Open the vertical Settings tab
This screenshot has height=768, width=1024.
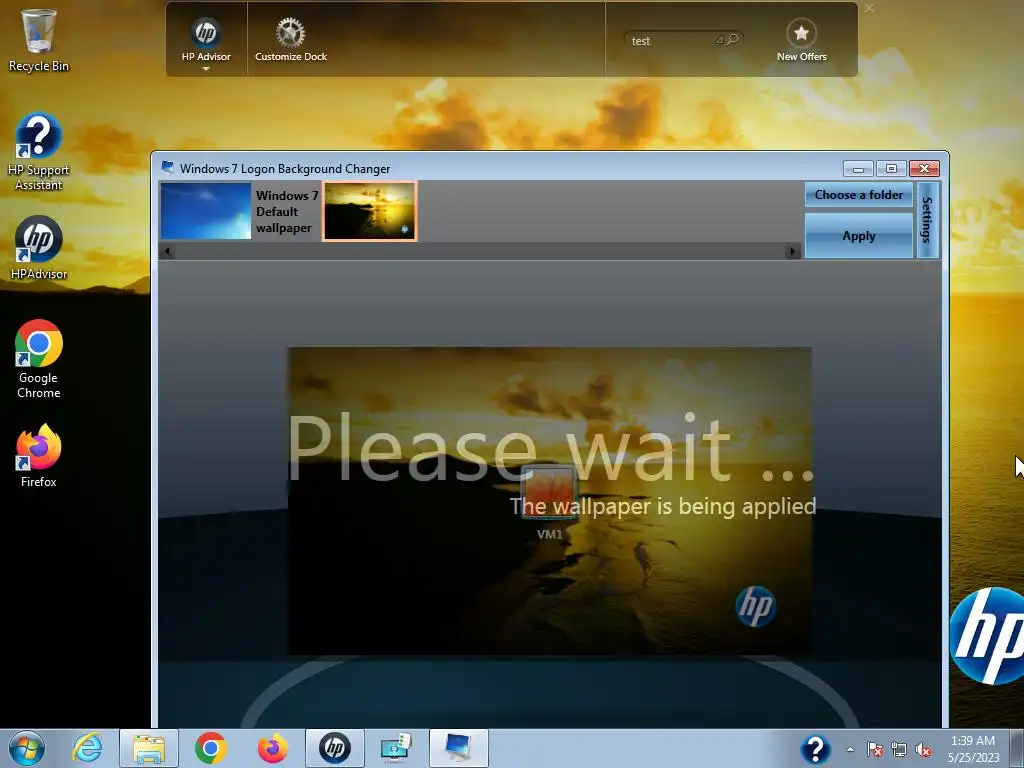click(x=927, y=220)
